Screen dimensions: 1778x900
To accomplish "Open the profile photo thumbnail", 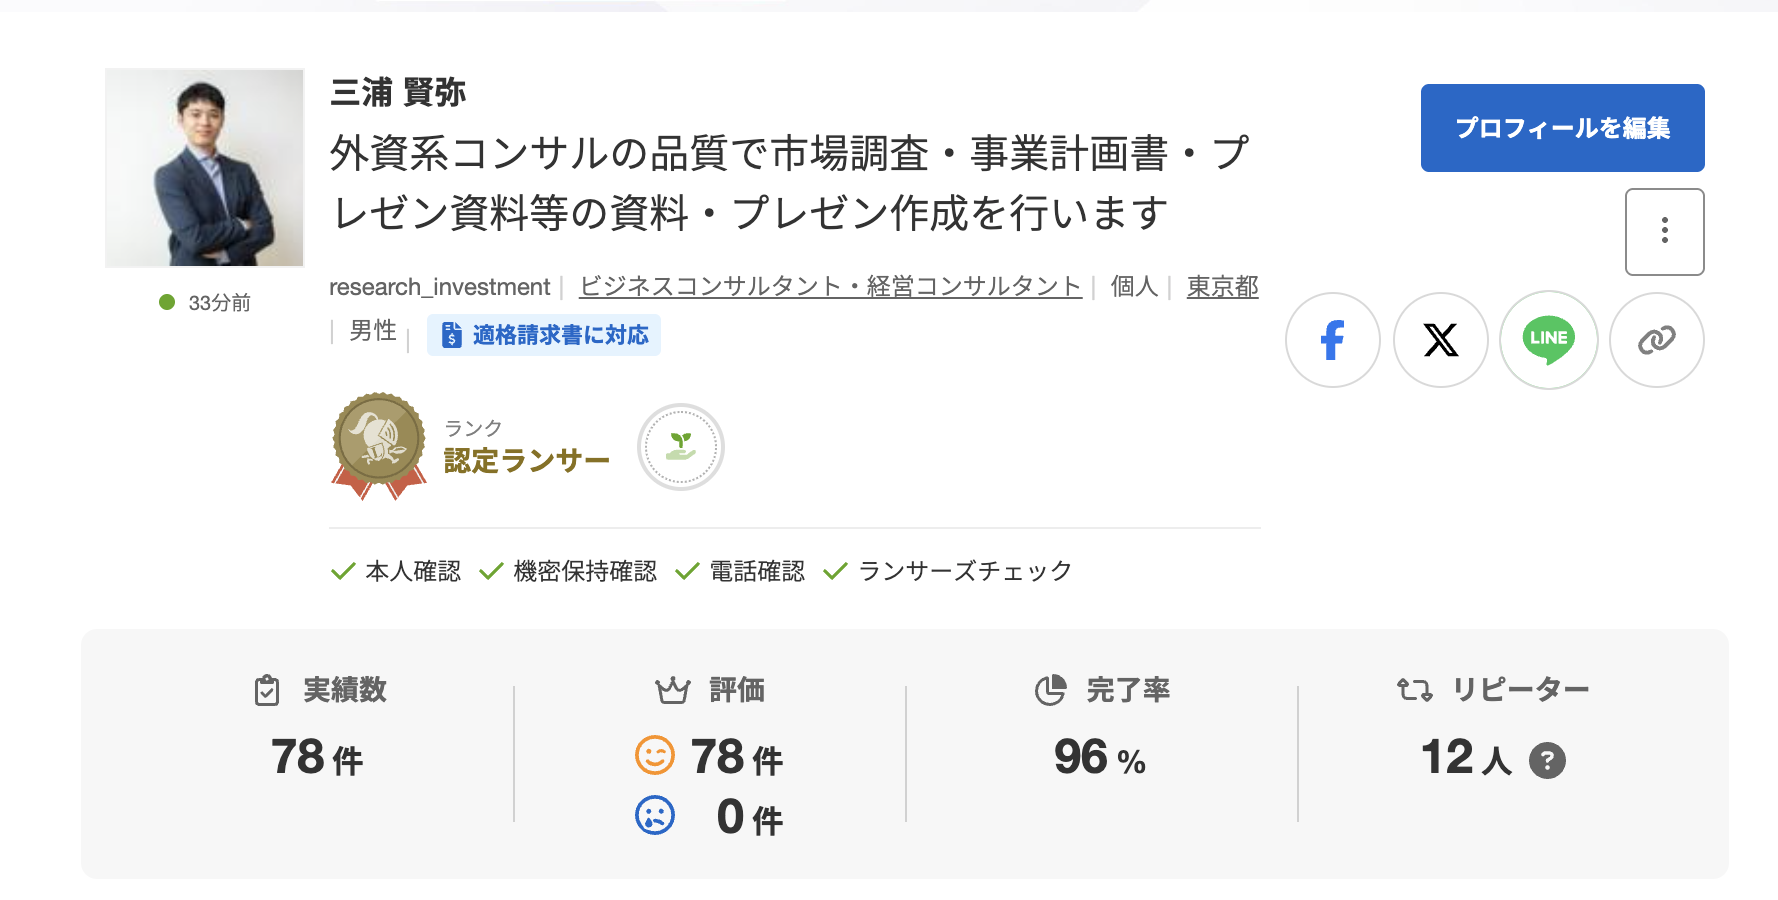I will coord(204,168).
